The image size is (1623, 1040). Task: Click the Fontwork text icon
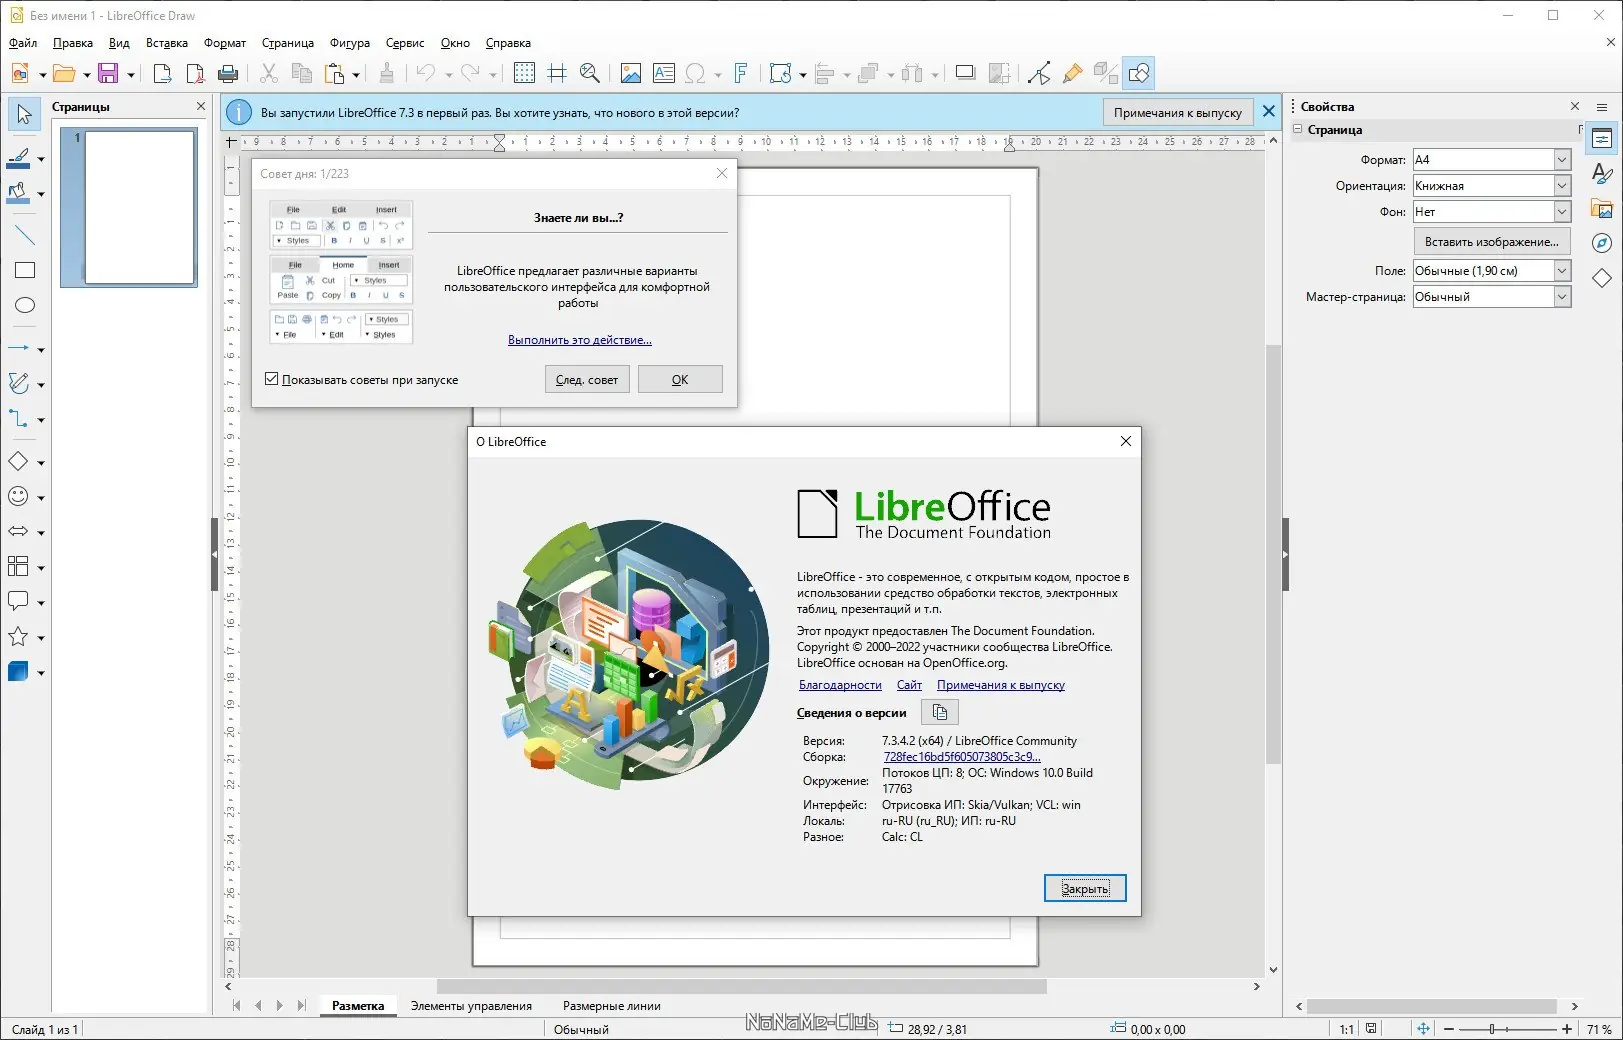pos(741,73)
